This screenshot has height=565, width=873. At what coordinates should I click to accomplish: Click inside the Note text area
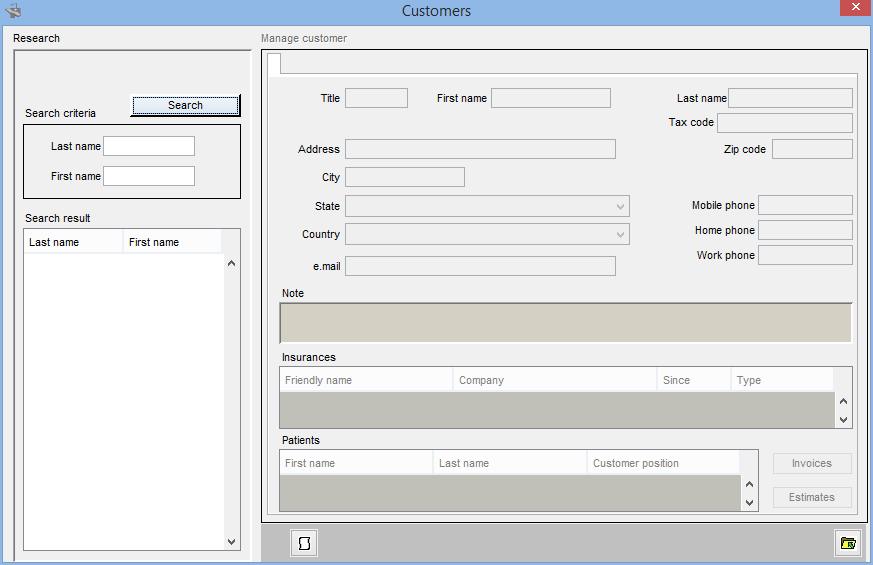point(565,323)
